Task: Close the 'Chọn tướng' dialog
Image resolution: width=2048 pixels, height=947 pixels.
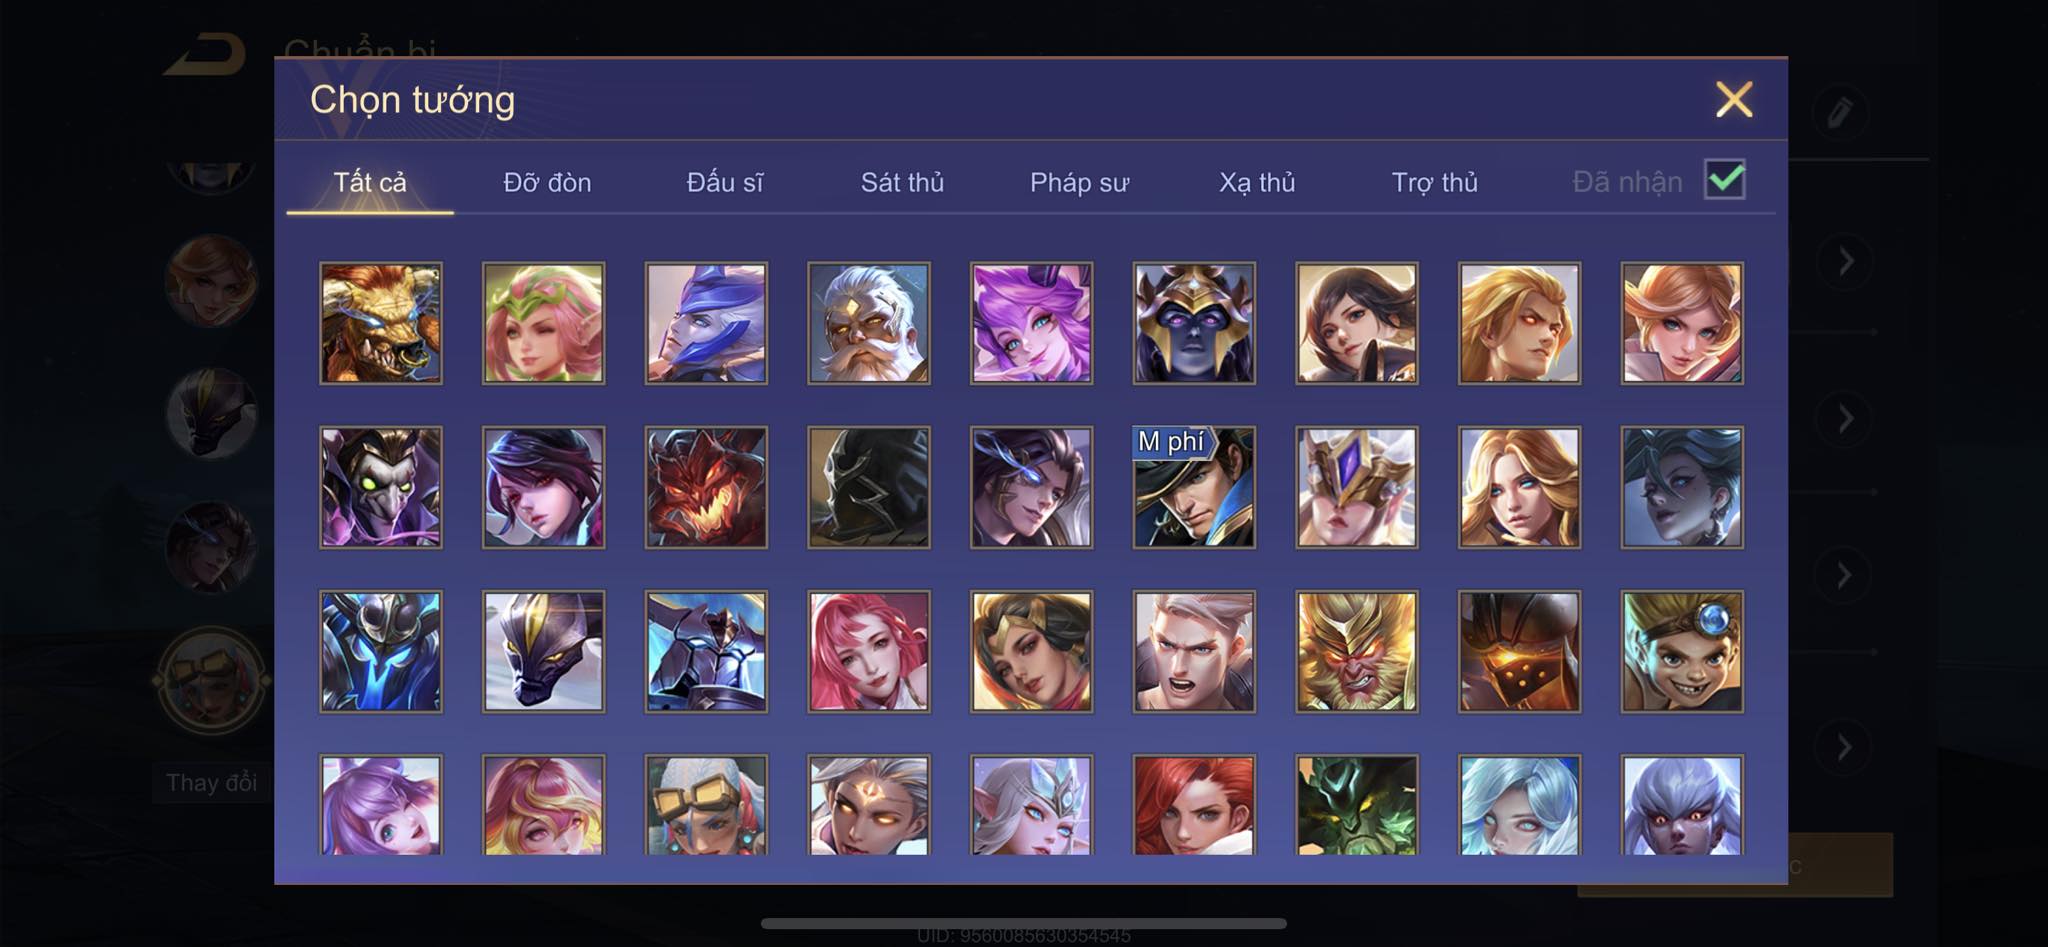Action: 1734,99
